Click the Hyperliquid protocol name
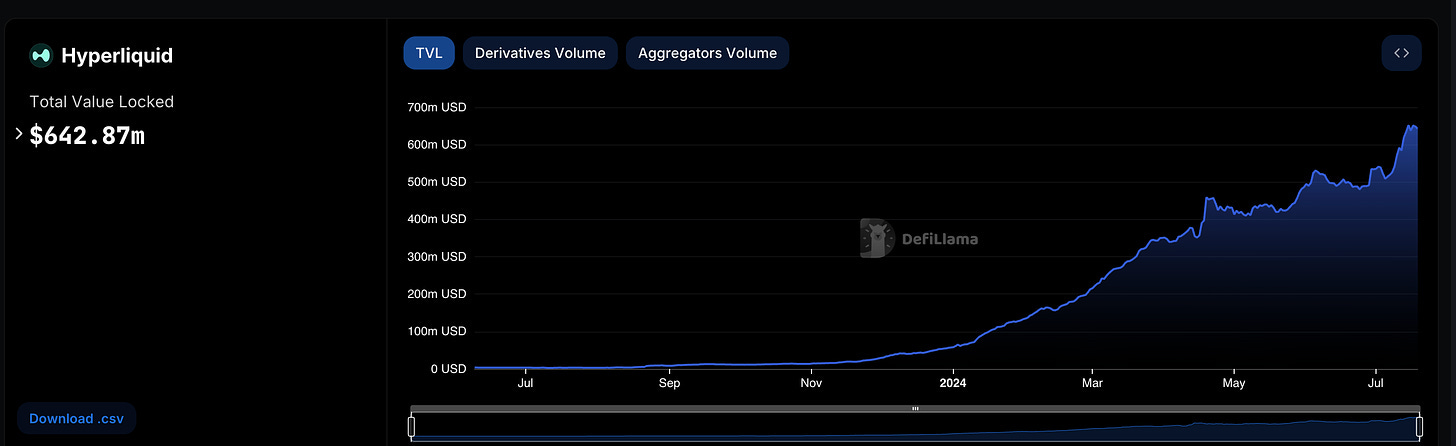This screenshot has height=446, width=1456. 117,56
